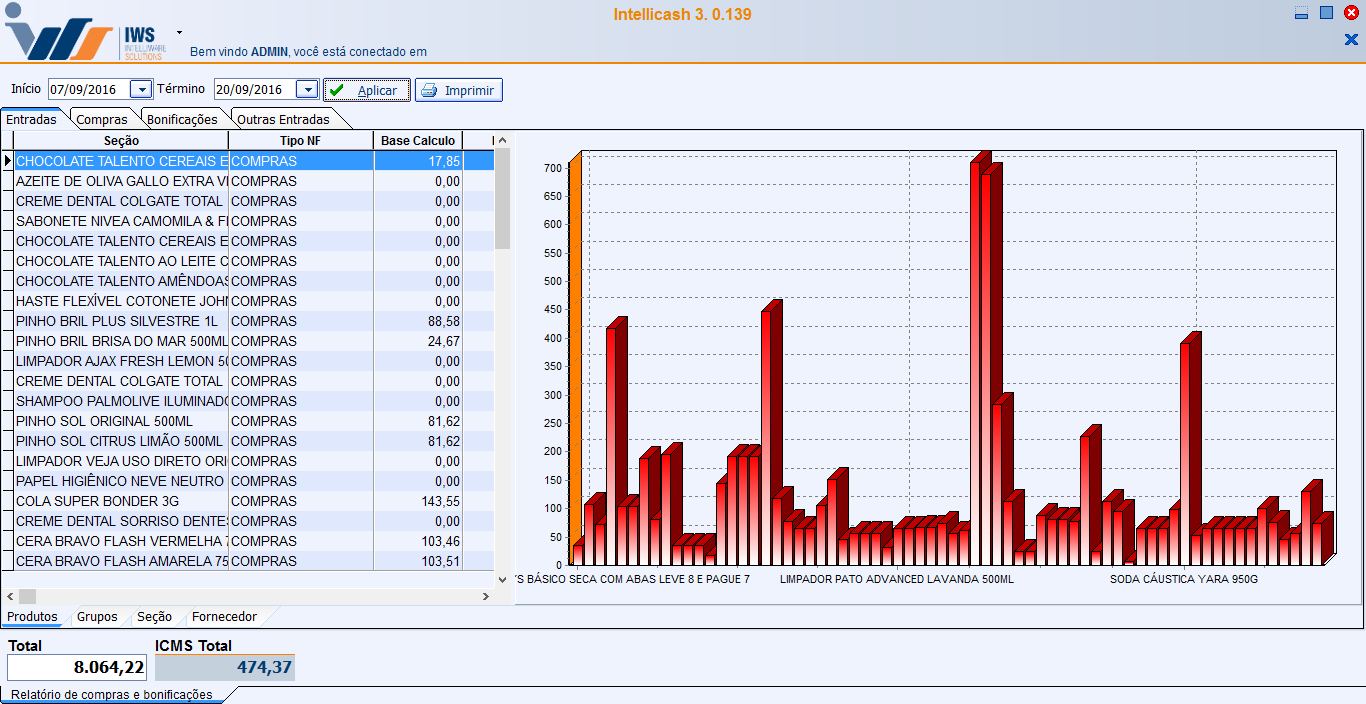Image resolution: width=1366 pixels, height=704 pixels.
Task: Click the 103,51 Base Calculo cell
Action: click(x=418, y=561)
